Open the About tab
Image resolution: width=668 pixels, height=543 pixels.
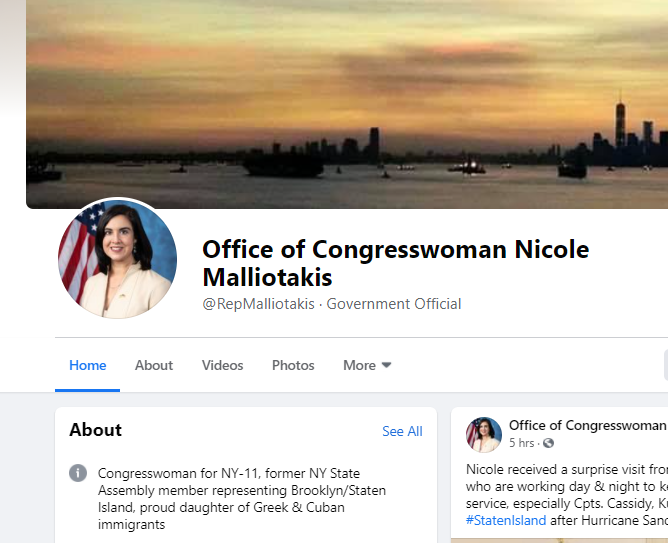[x=154, y=365]
